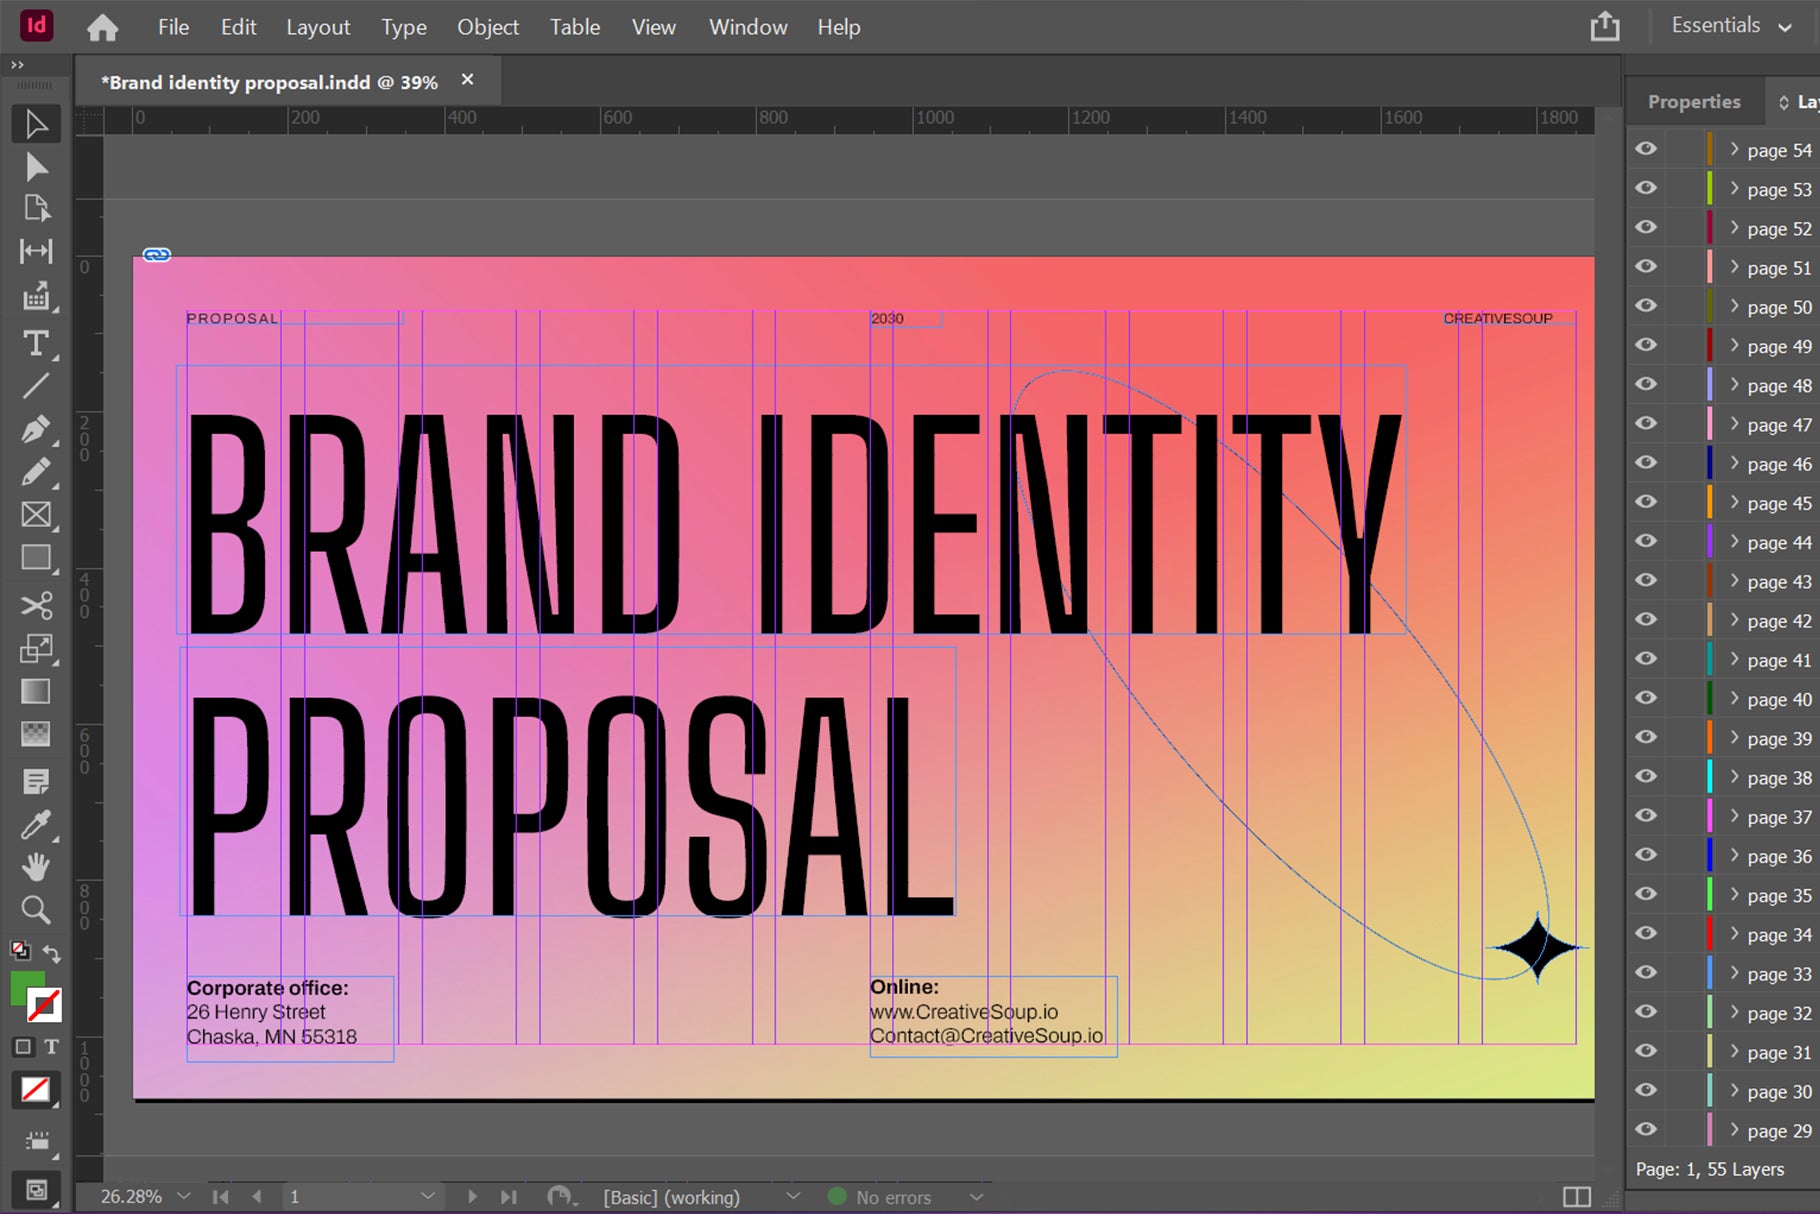Screen dimensions: 1820x1214
Task: Click the Home icon
Action: 102,28
